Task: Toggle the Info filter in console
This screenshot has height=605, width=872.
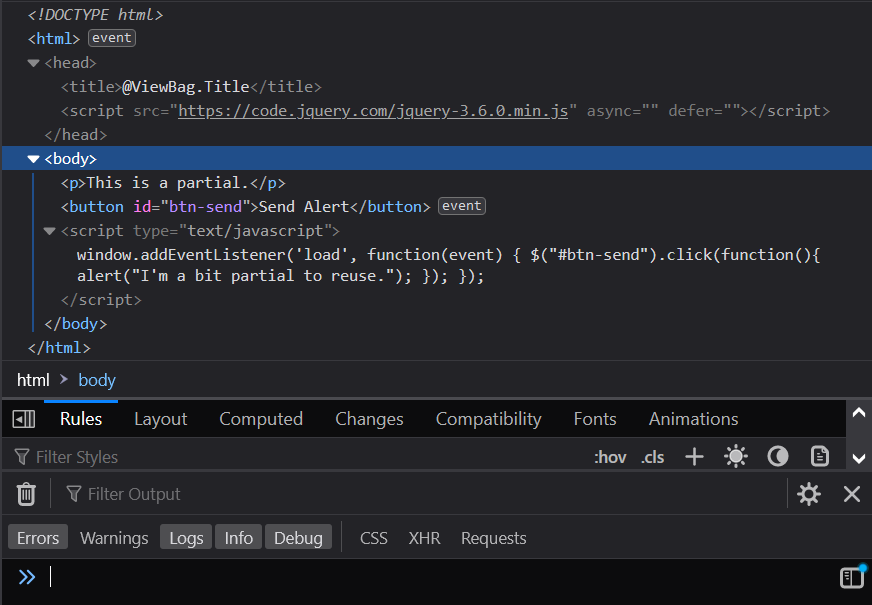Action: click(x=239, y=538)
